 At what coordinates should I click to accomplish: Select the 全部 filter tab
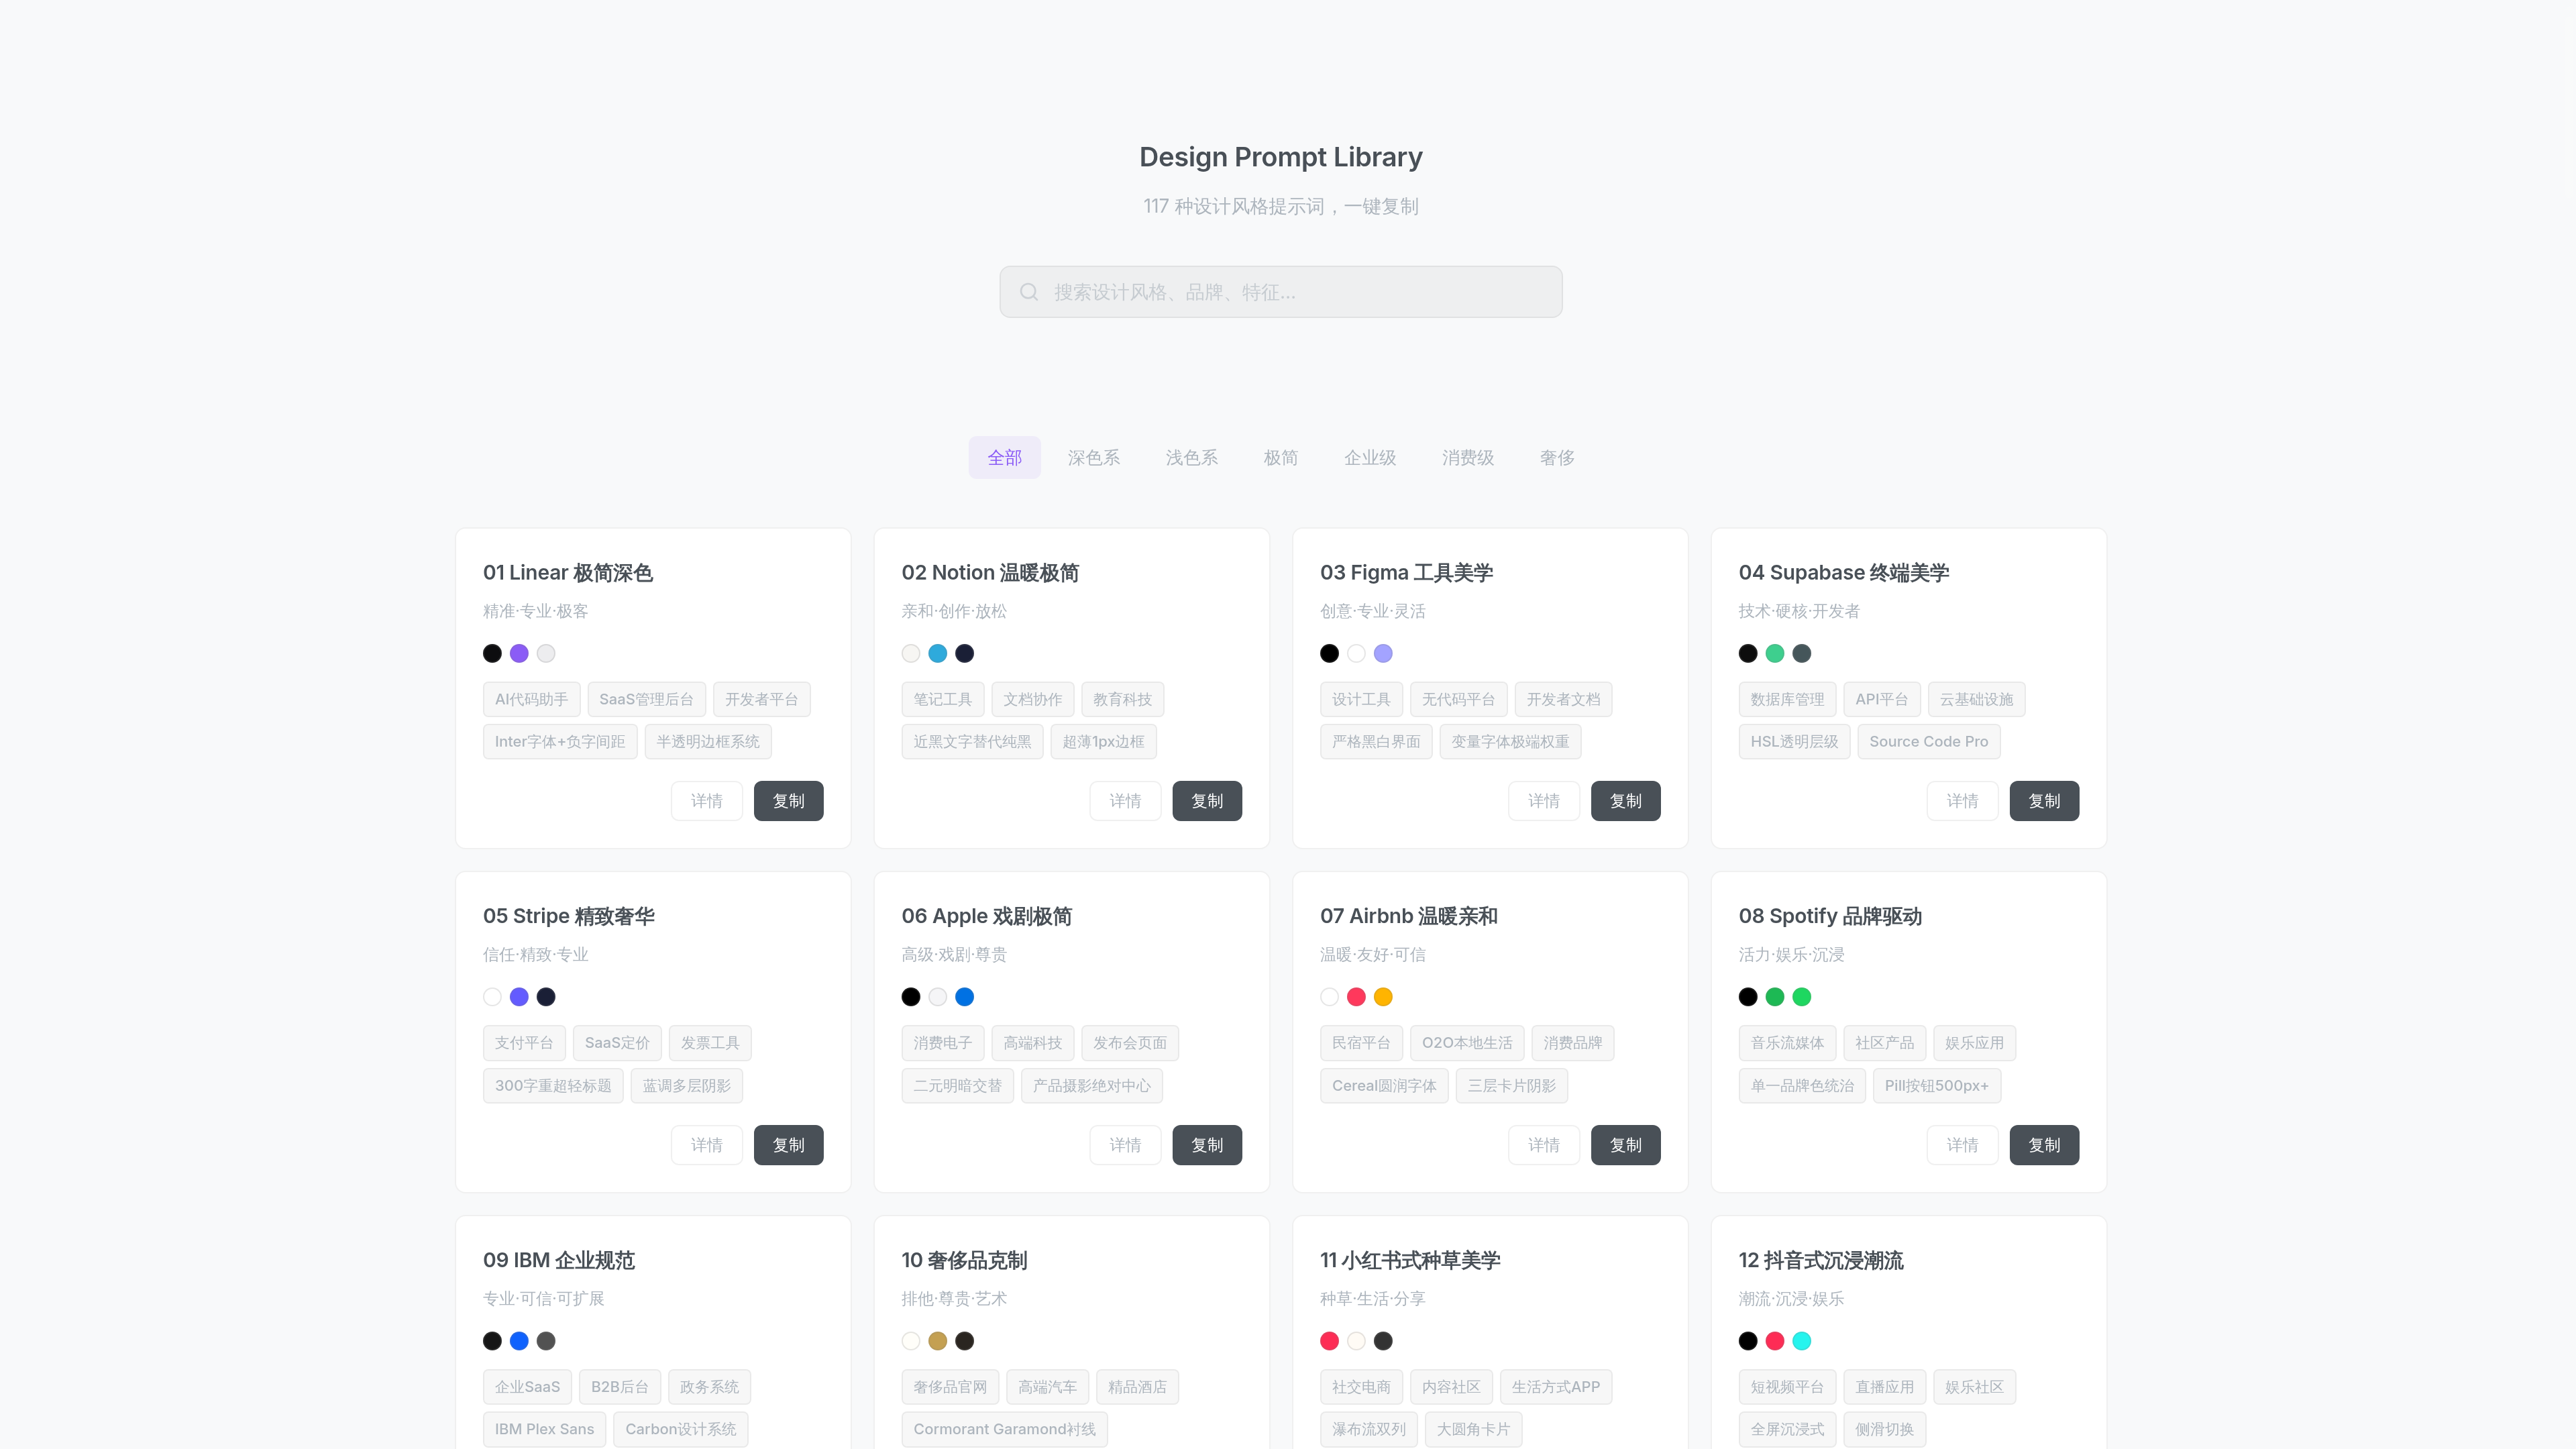(1004, 457)
